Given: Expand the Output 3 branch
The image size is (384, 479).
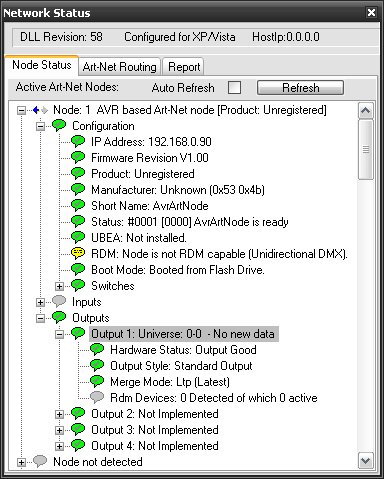Looking at the screenshot, I should click(x=59, y=430).
